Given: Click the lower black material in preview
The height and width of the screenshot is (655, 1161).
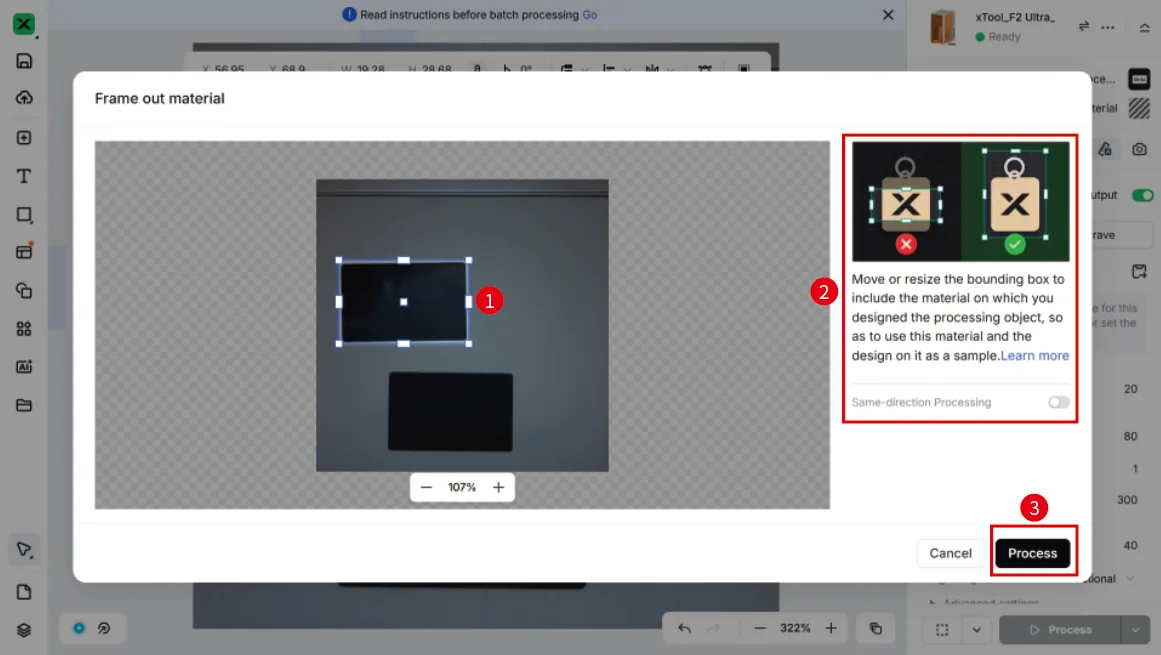Looking at the screenshot, I should 450,412.
